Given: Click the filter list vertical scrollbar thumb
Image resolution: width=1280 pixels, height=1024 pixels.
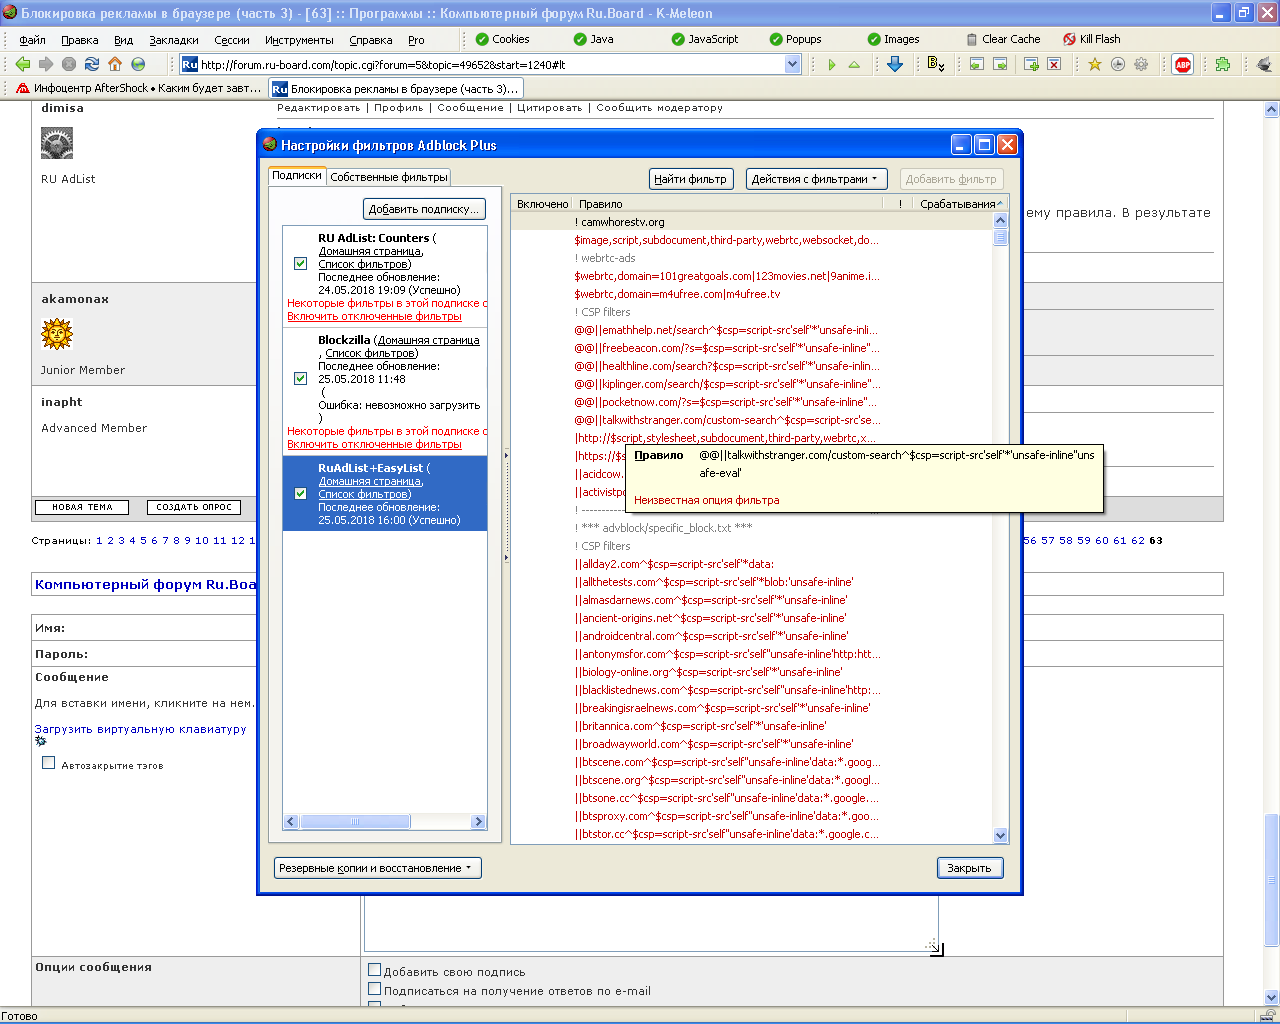Looking at the screenshot, I should coord(1001,236).
